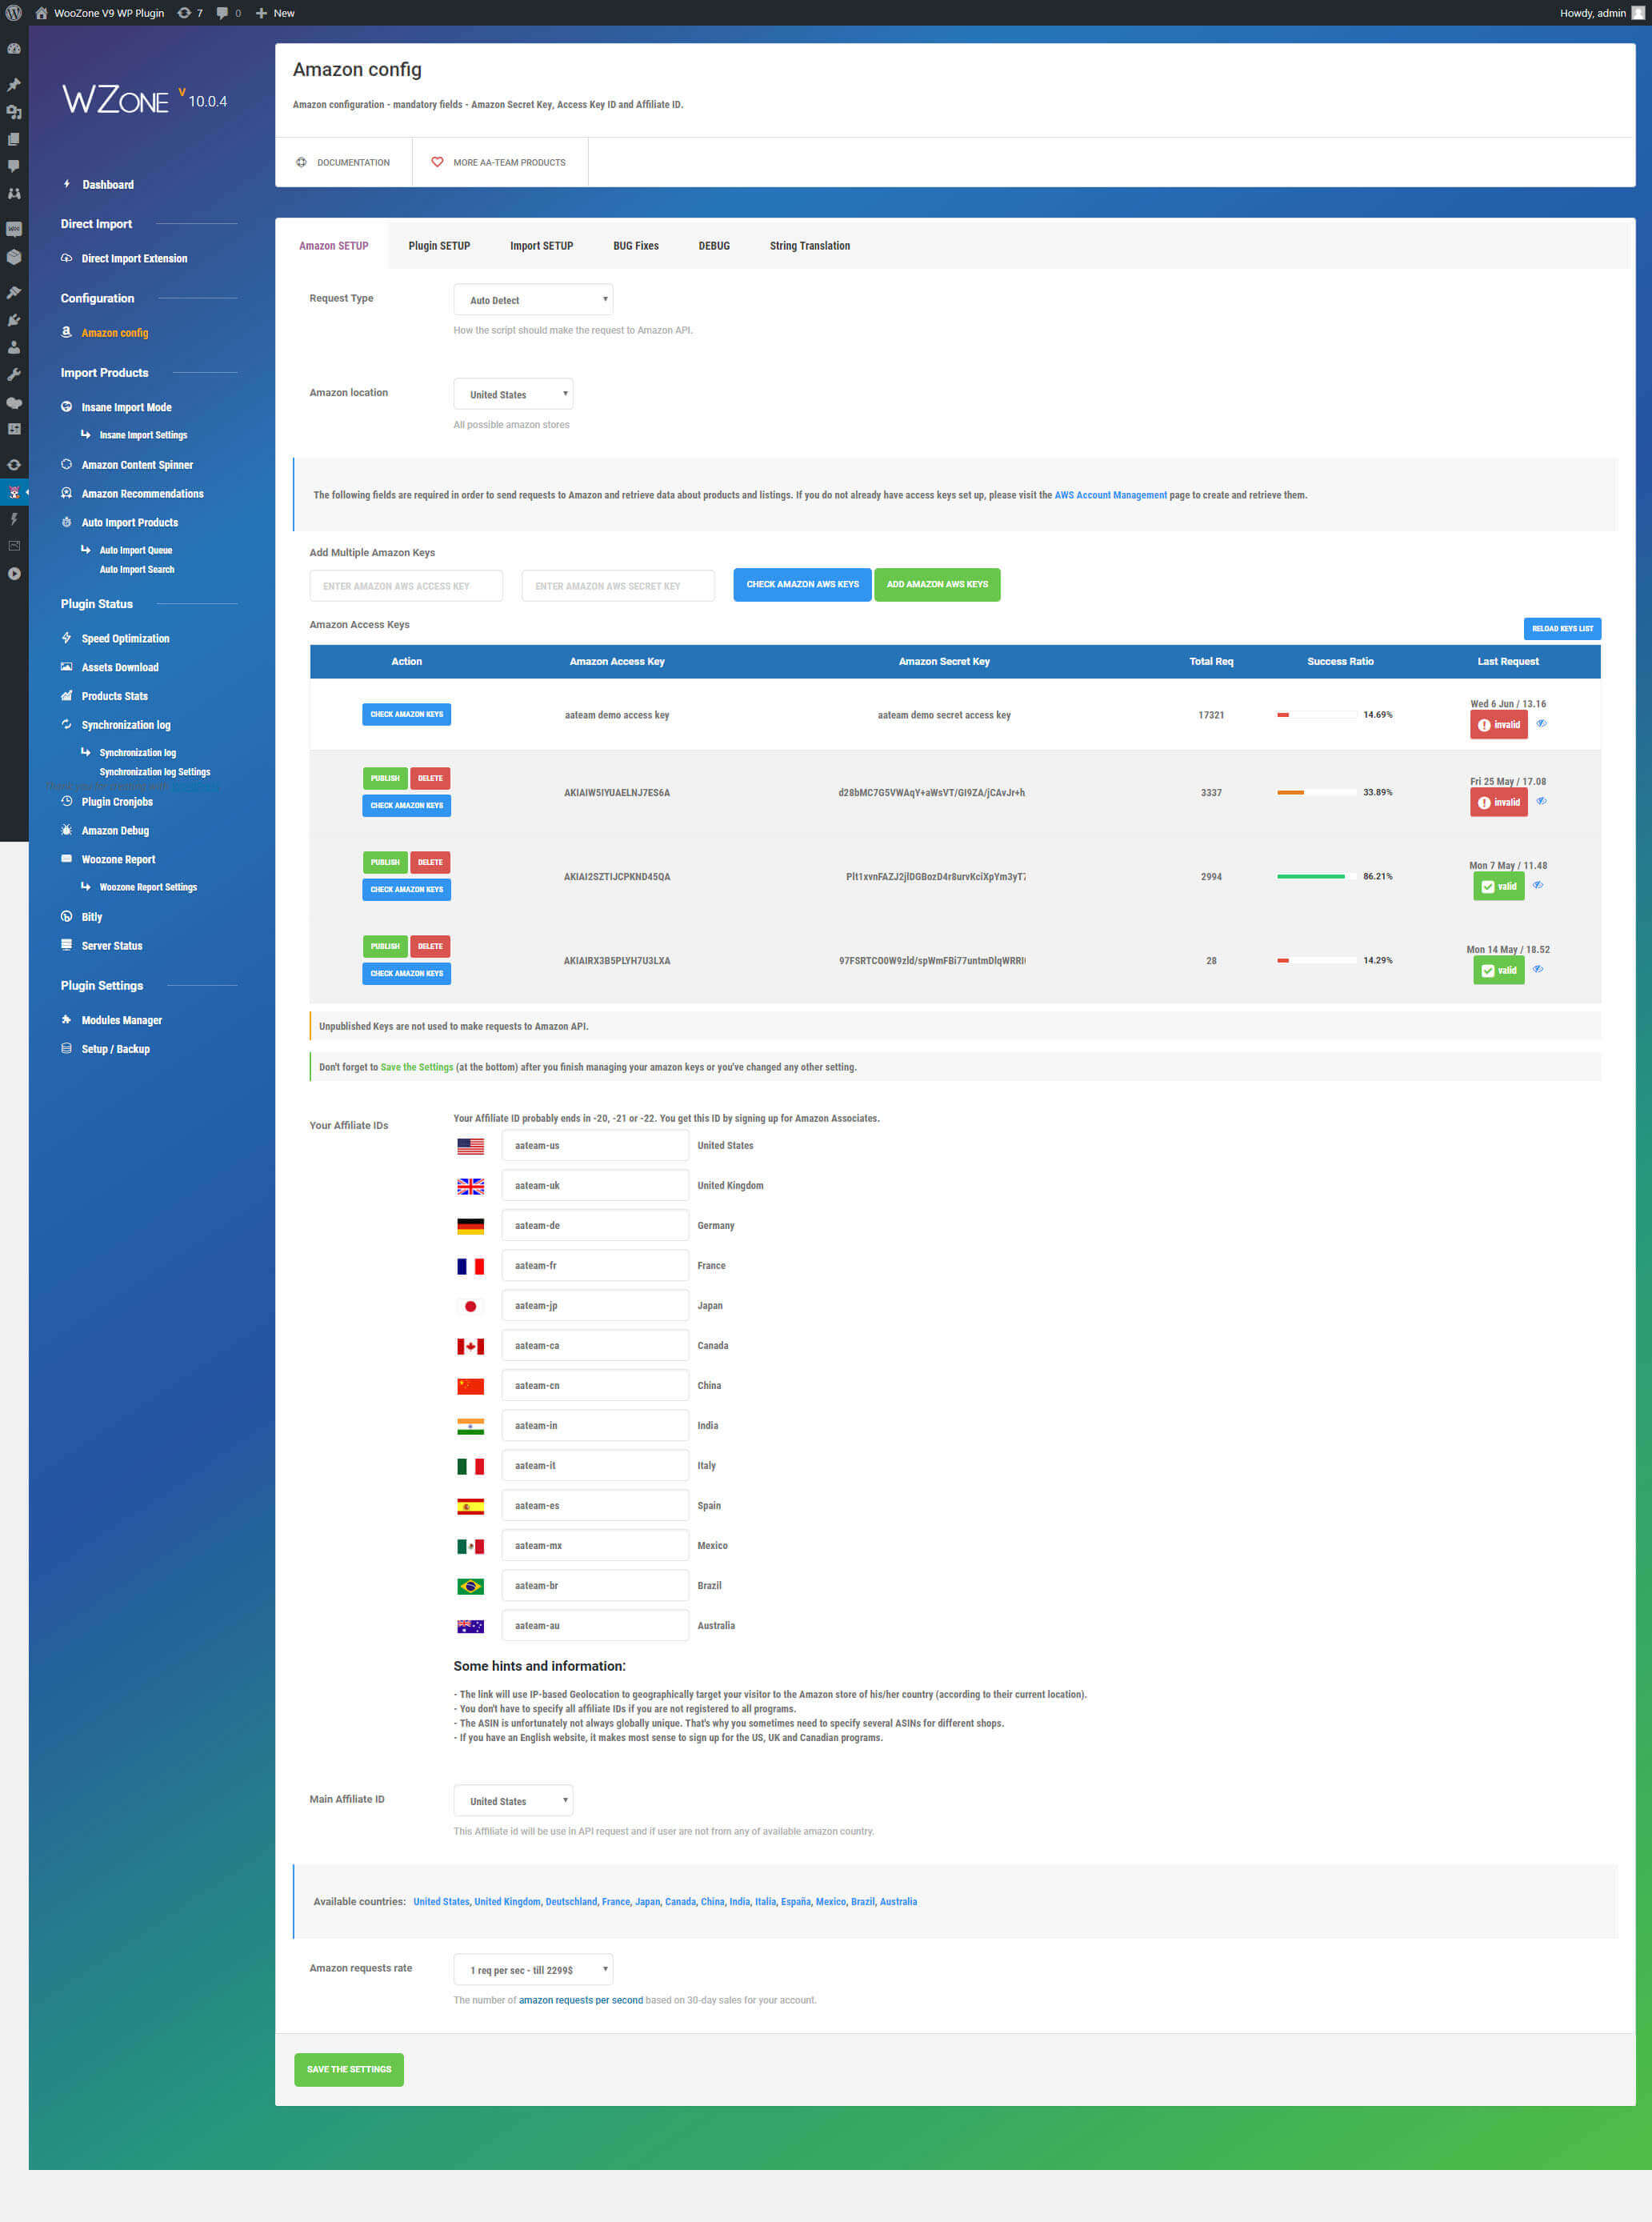This screenshot has height=2222, width=1652.
Task: Click the Modules Manager puzzle icon
Action: click(67, 1020)
